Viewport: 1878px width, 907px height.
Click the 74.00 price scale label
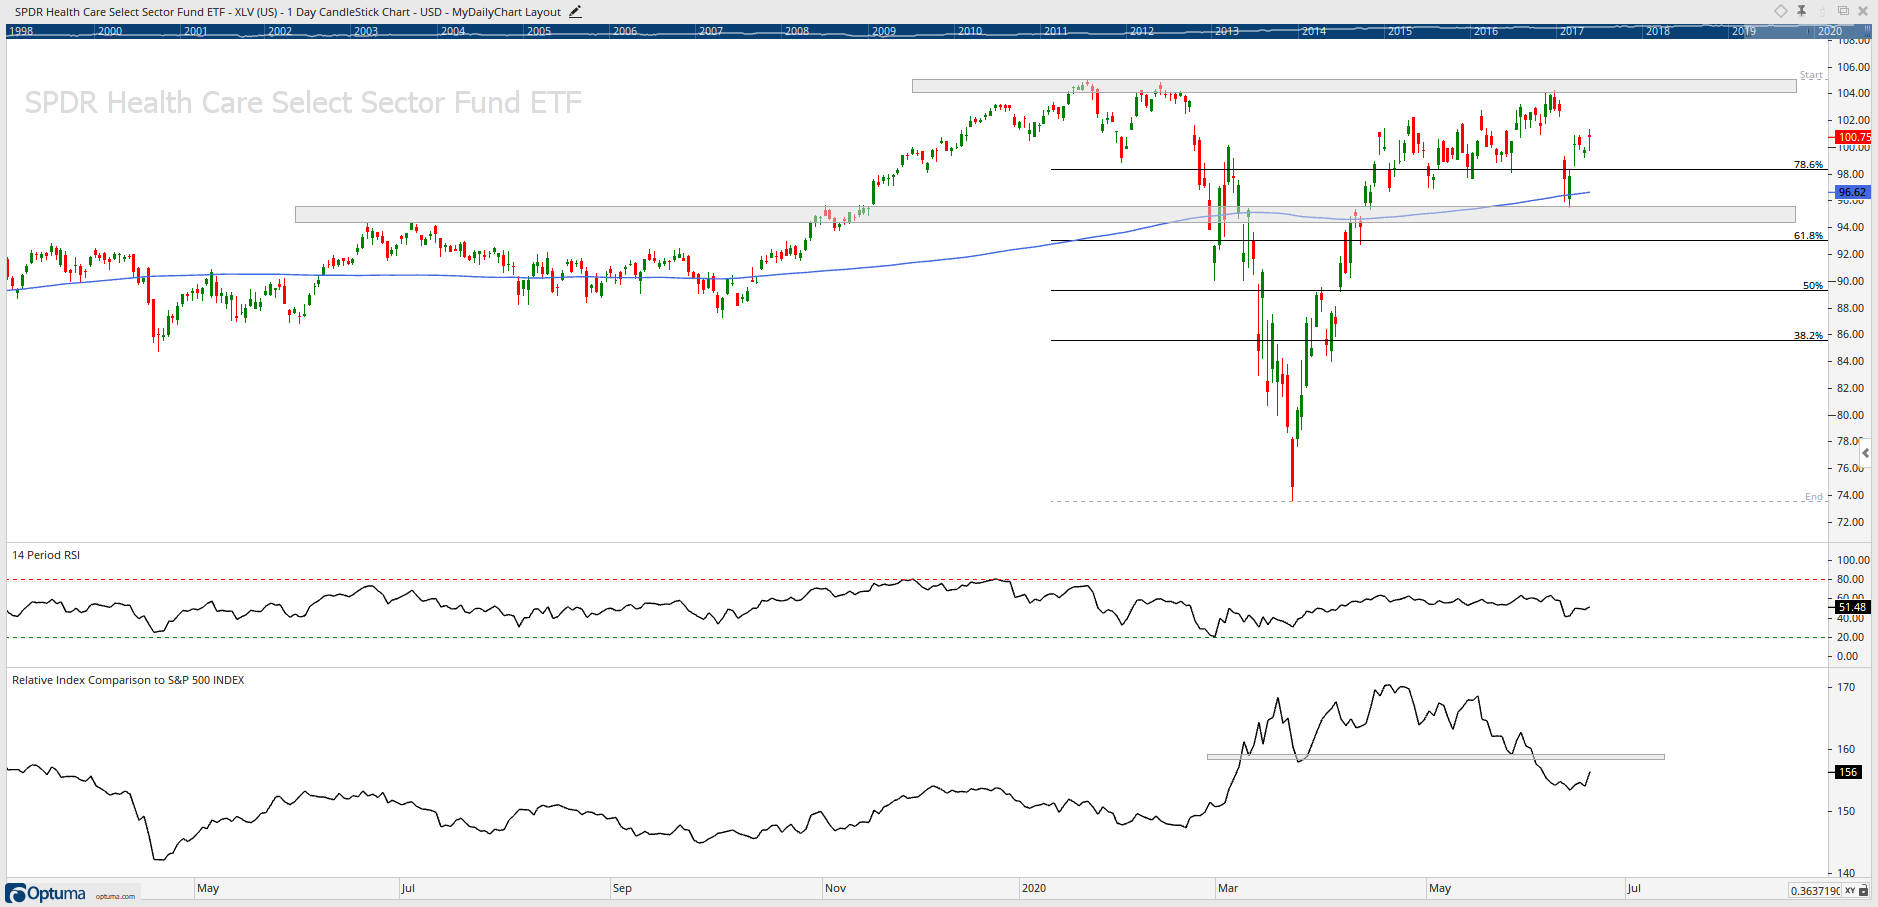coord(1850,495)
